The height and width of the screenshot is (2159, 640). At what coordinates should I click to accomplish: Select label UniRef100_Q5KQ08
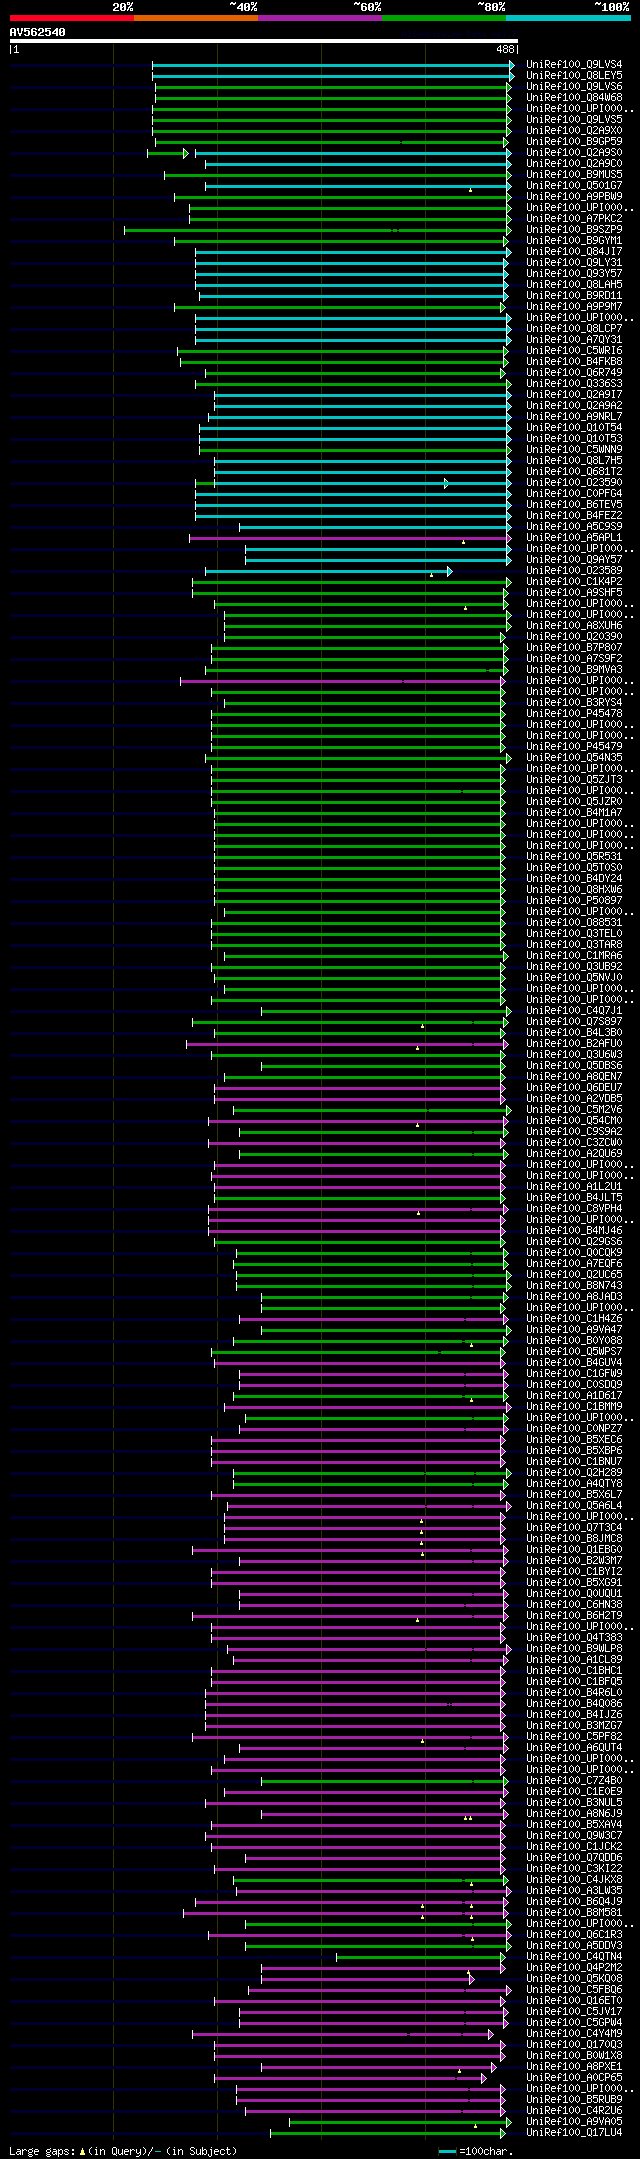574,1979
